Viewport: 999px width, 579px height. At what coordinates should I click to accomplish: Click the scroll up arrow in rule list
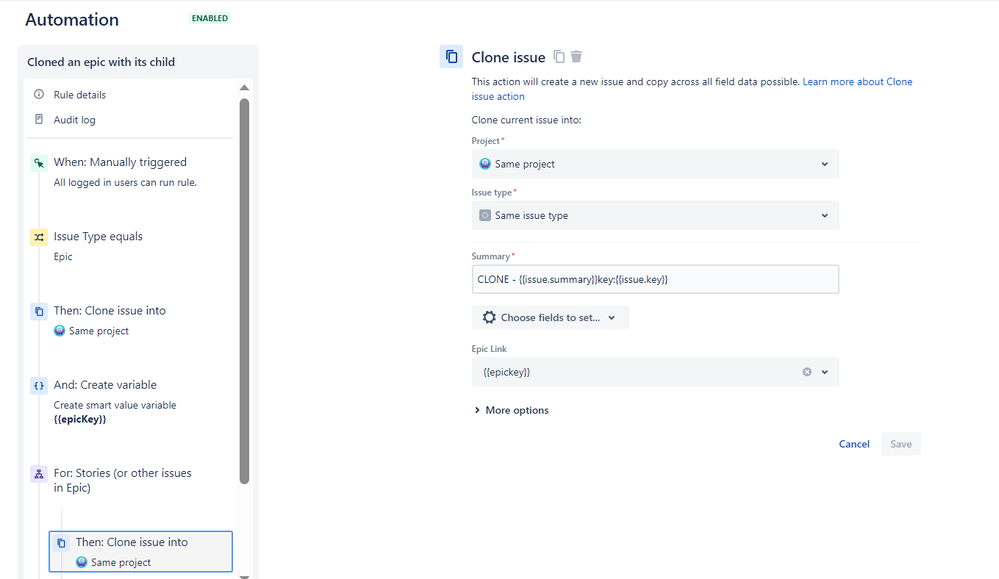tap(244, 88)
